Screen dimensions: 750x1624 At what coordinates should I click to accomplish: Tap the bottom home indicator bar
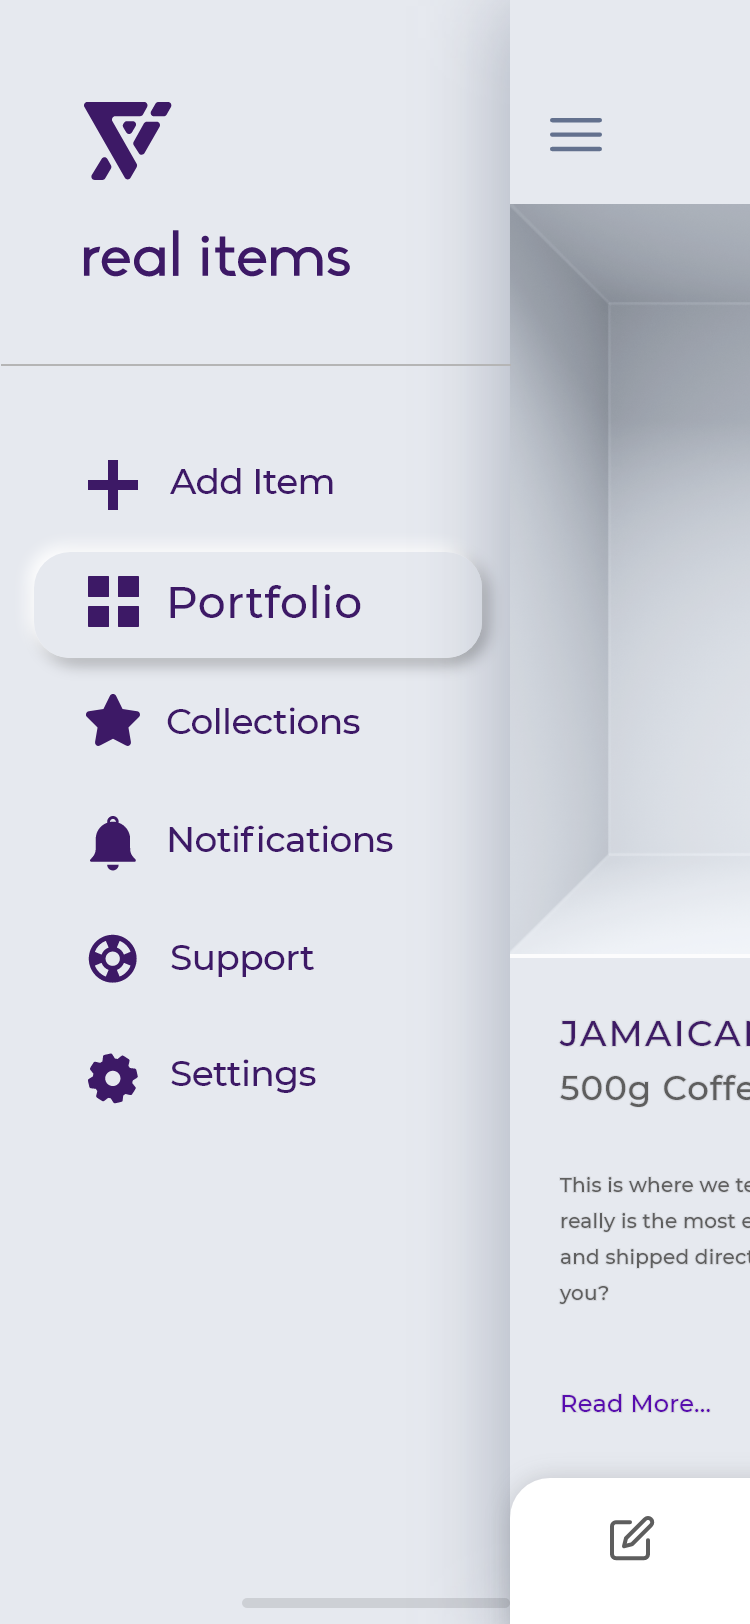click(376, 1603)
